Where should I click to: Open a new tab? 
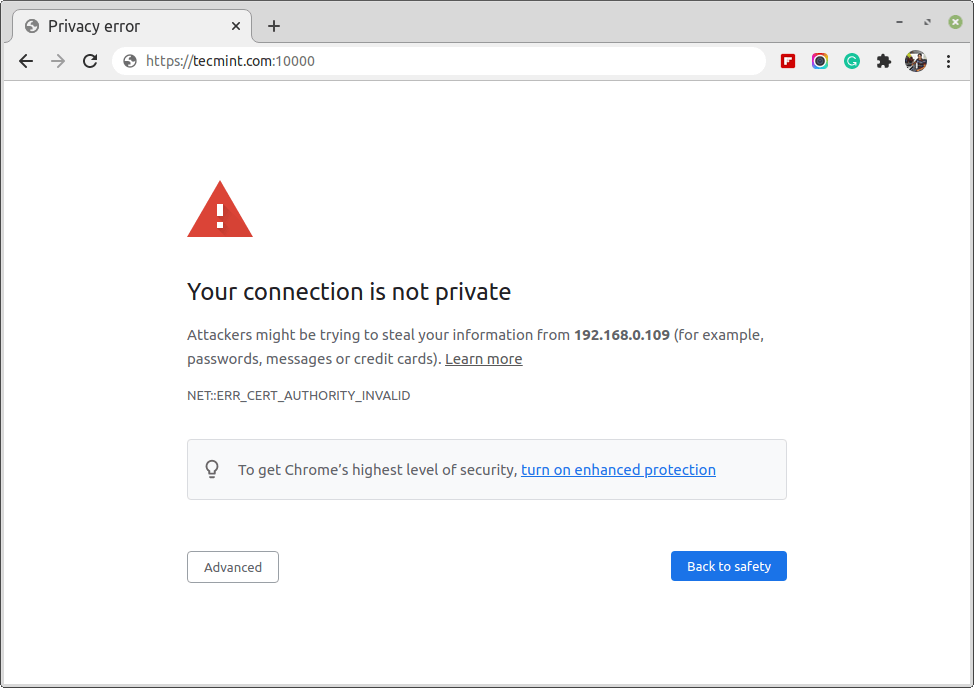pos(274,26)
